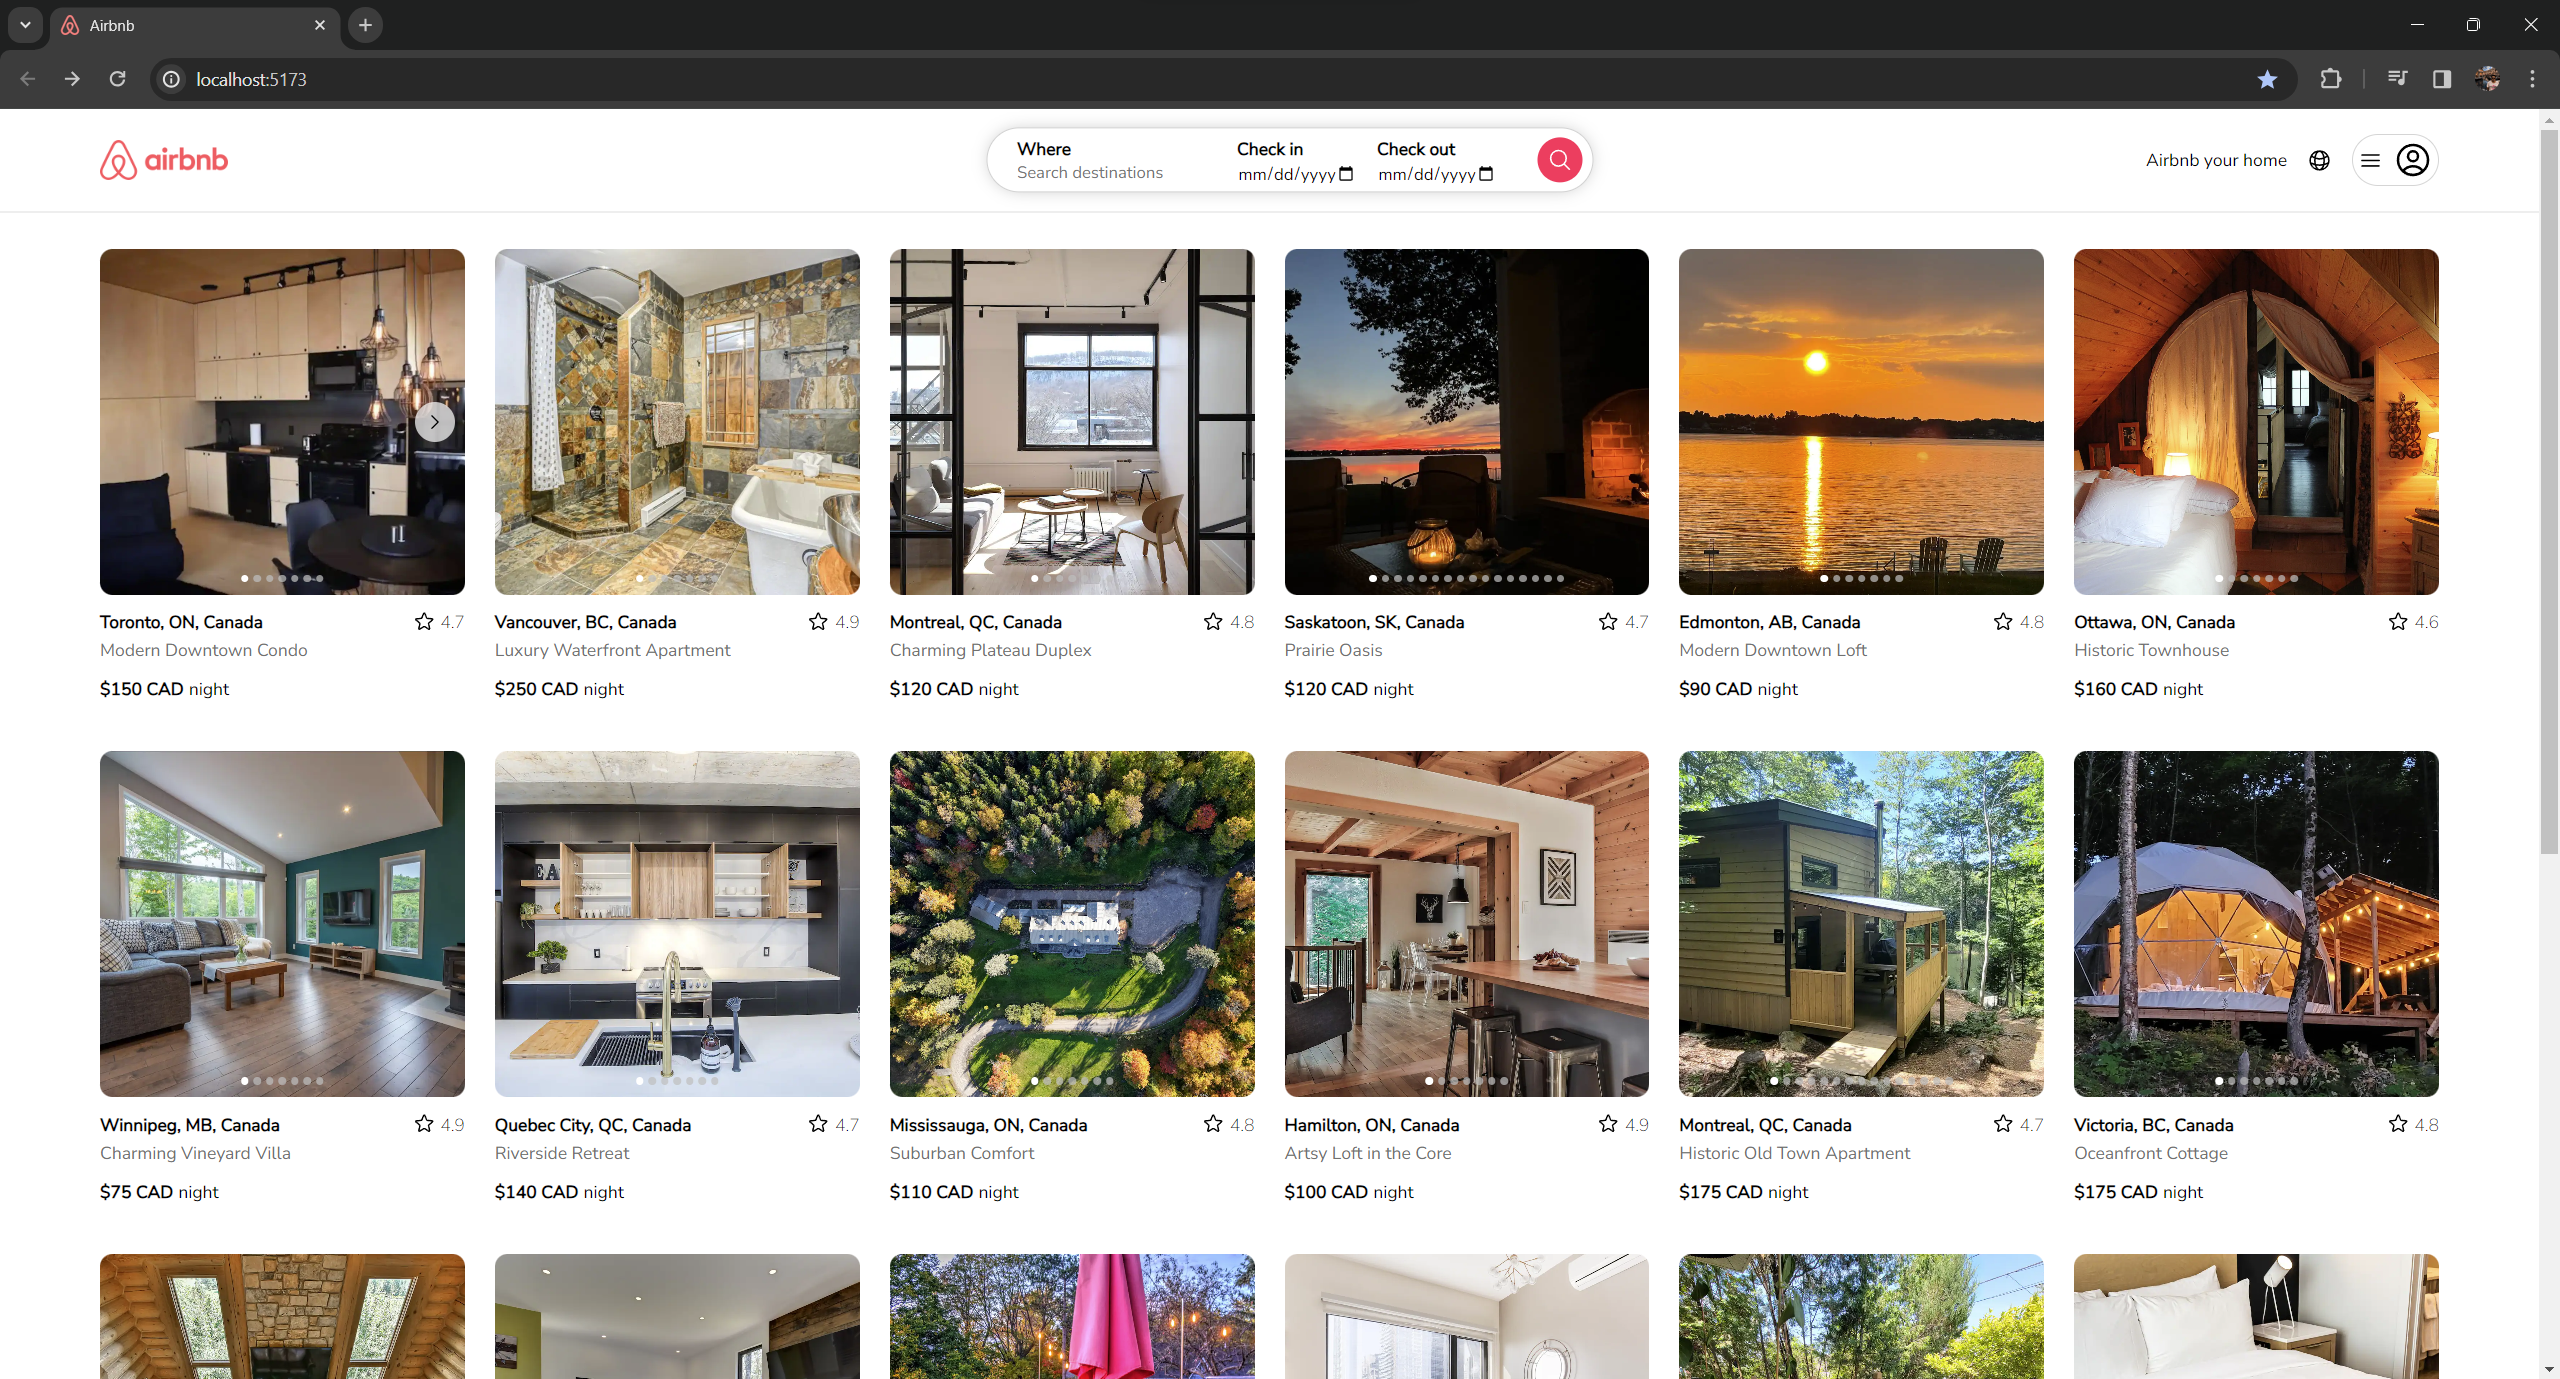The image size is (2560, 1379).
Task: Click Artsy Loft in the Core title
Action: pyautogui.click(x=1367, y=1153)
